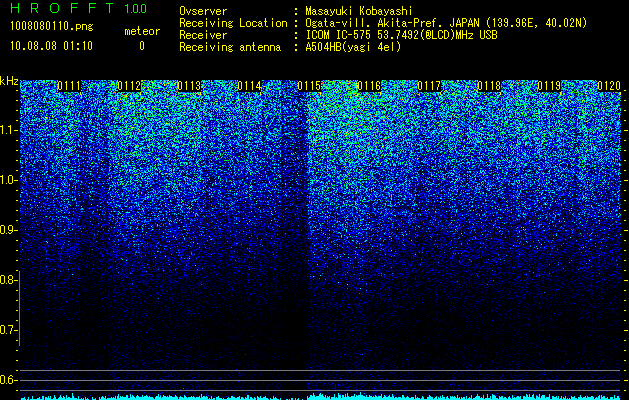Click the 0116 time marker
This screenshot has height=400, width=629.
point(369,86)
